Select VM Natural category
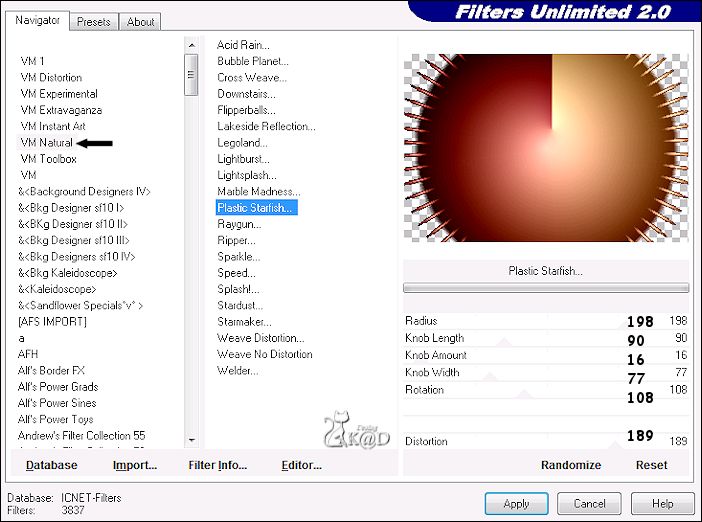The width and height of the screenshot is (702, 522). click(47, 143)
